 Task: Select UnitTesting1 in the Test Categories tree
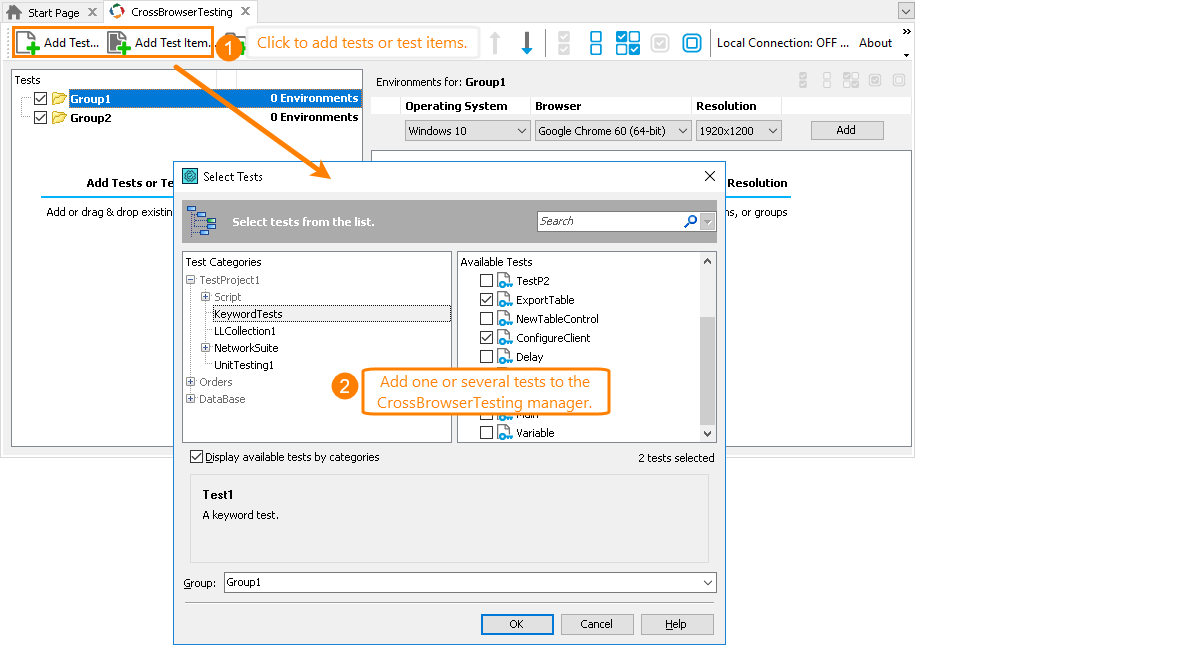click(x=244, y=365)
